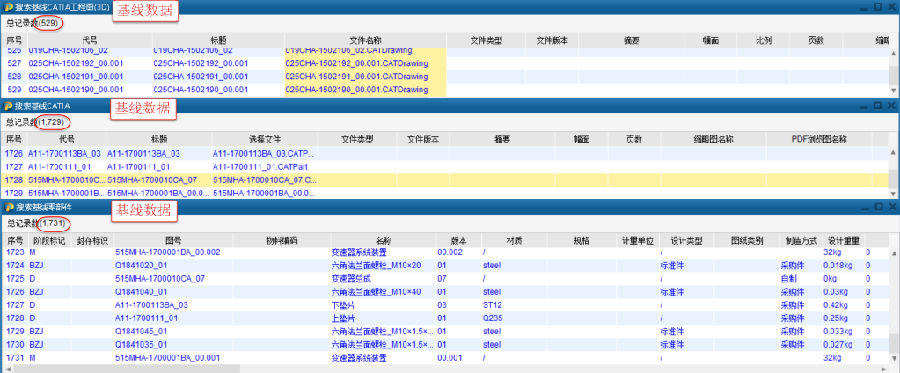The width and height of the screenshot is (900, 373).
Task: Select row number 527 in the drawing panel
Action: (x=14, y=63)
